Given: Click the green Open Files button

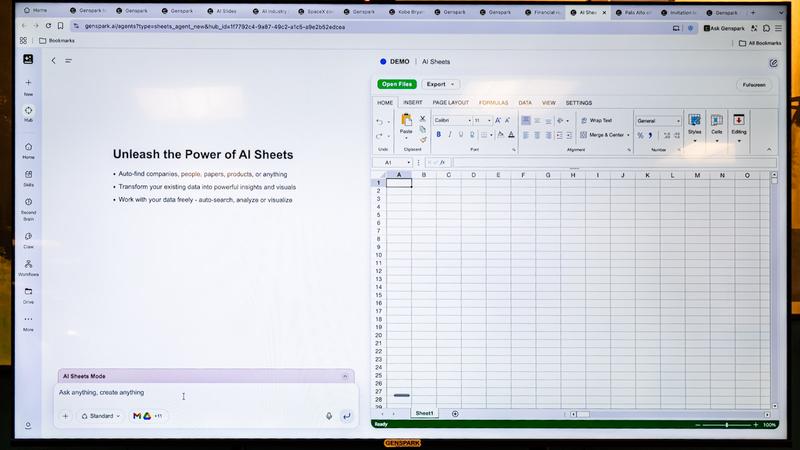Looking at the screenshot, I should point(397,84).
